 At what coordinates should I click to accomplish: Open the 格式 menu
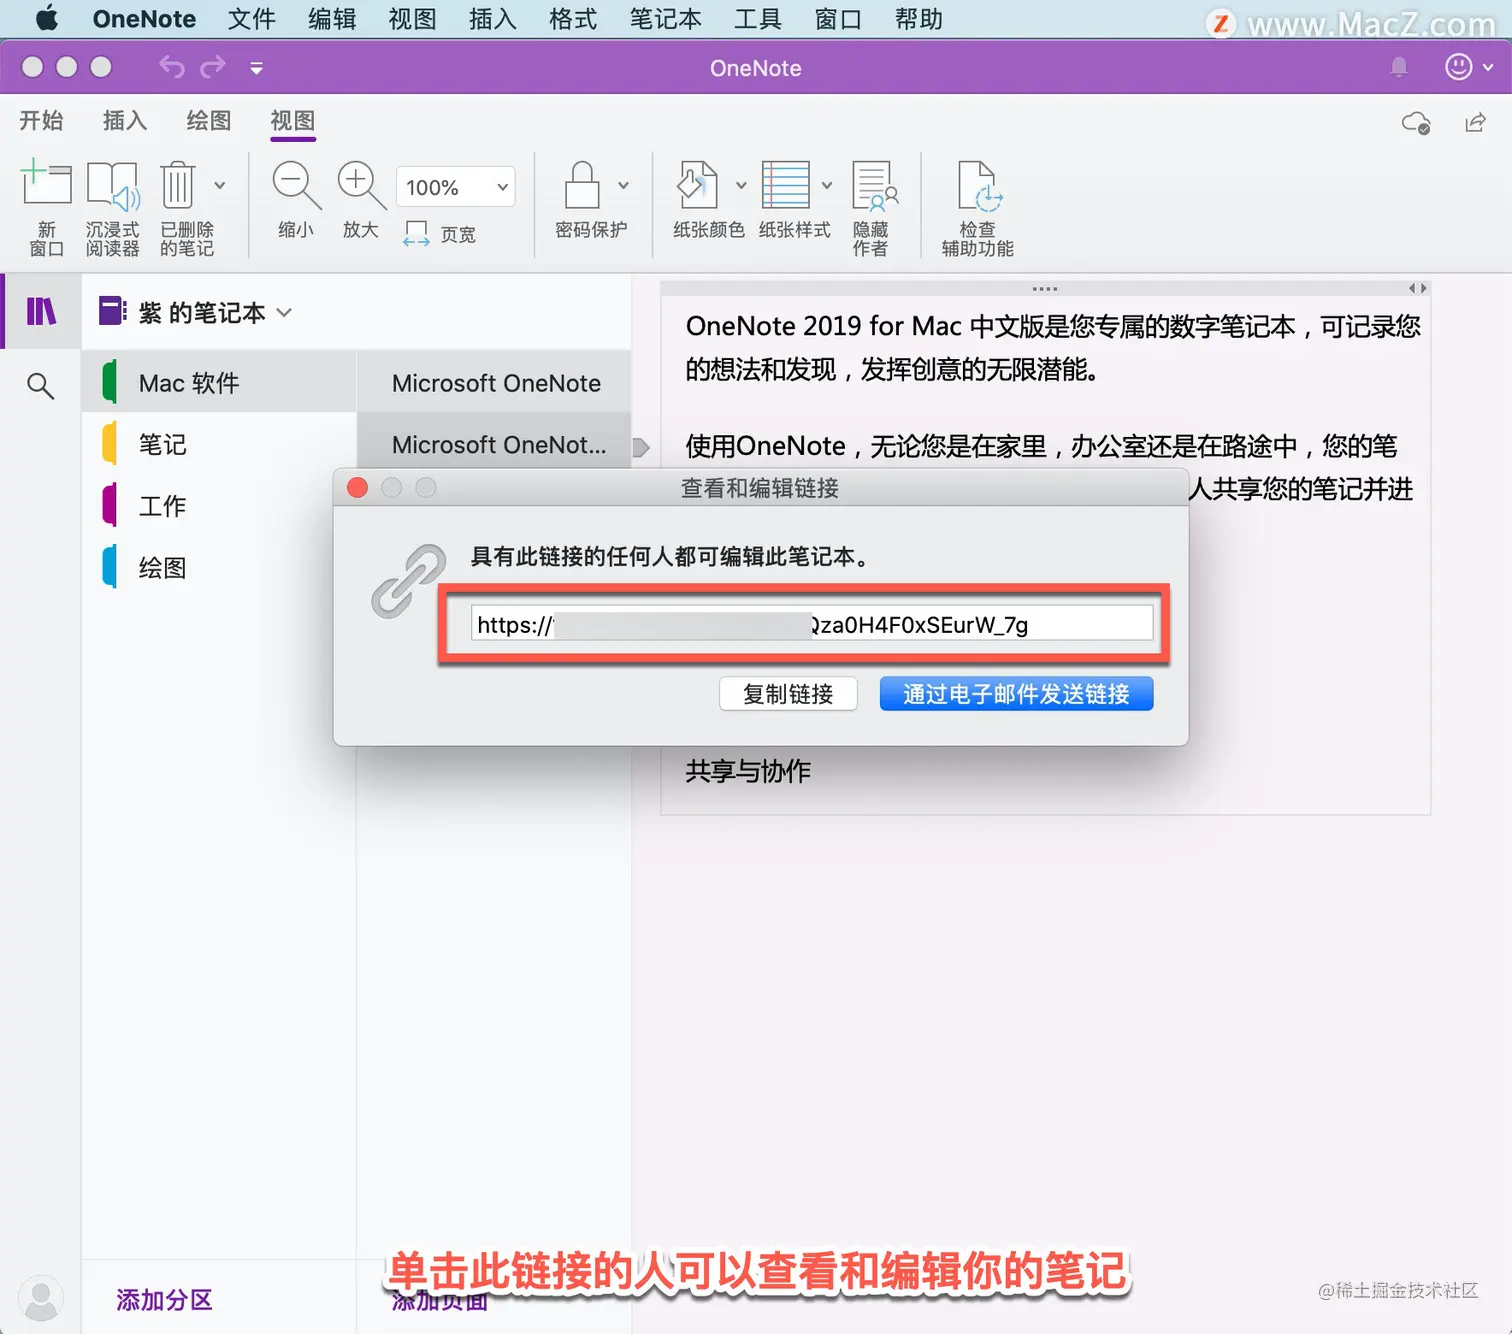(573, 19)
